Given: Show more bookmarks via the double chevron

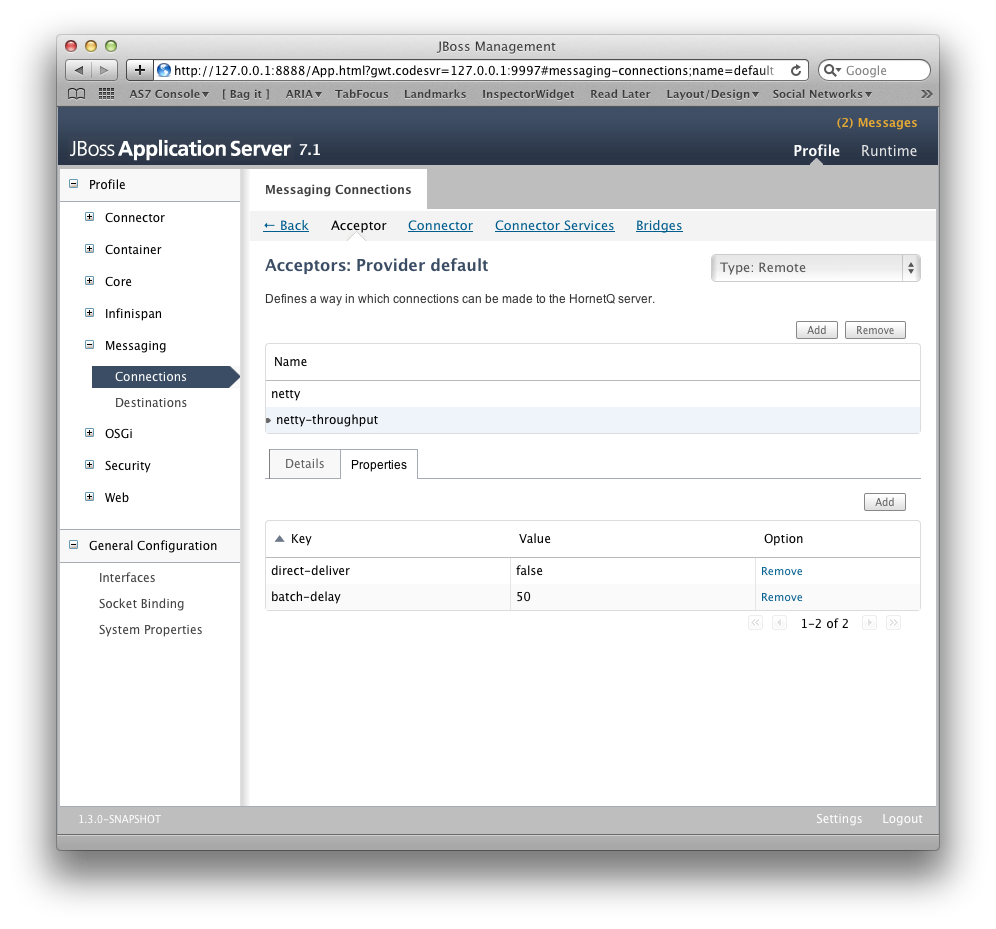Looking at the screenshot, I should pos(926,94).
